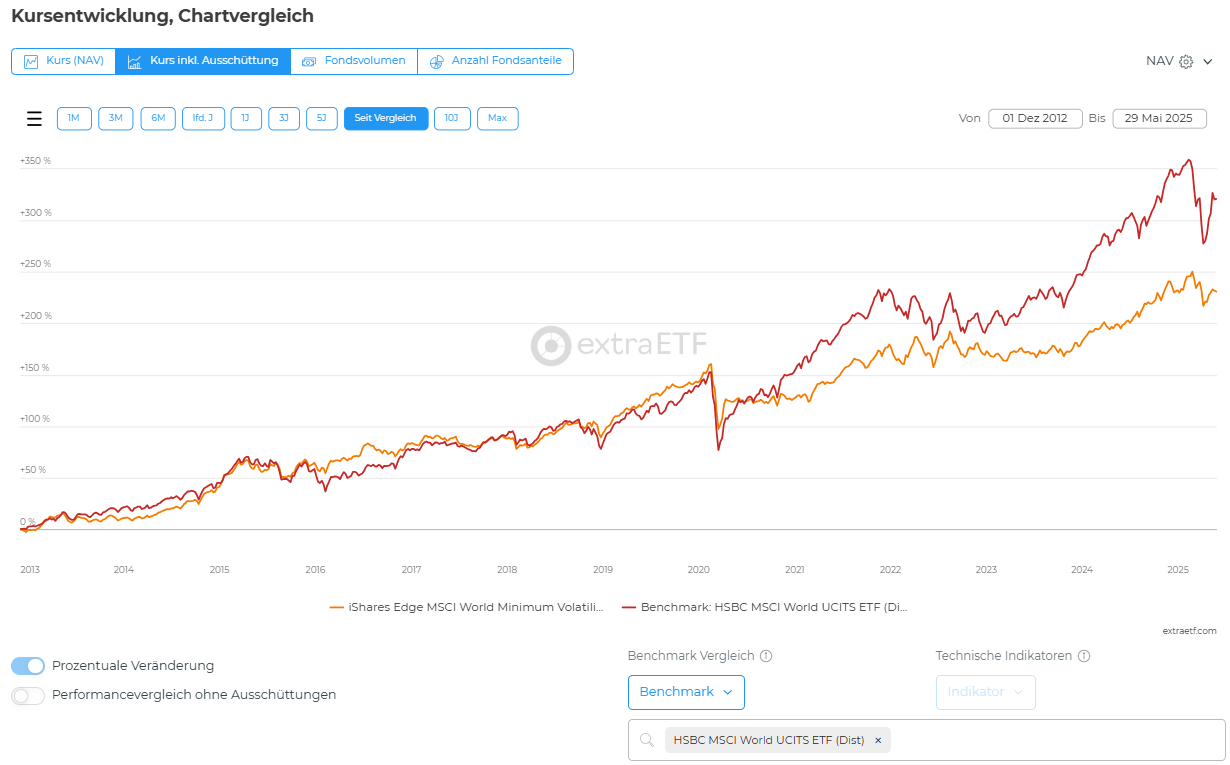Expand the NAV chevron at top right
This screenshot has height=765, width=1230.
[1208, 61]
